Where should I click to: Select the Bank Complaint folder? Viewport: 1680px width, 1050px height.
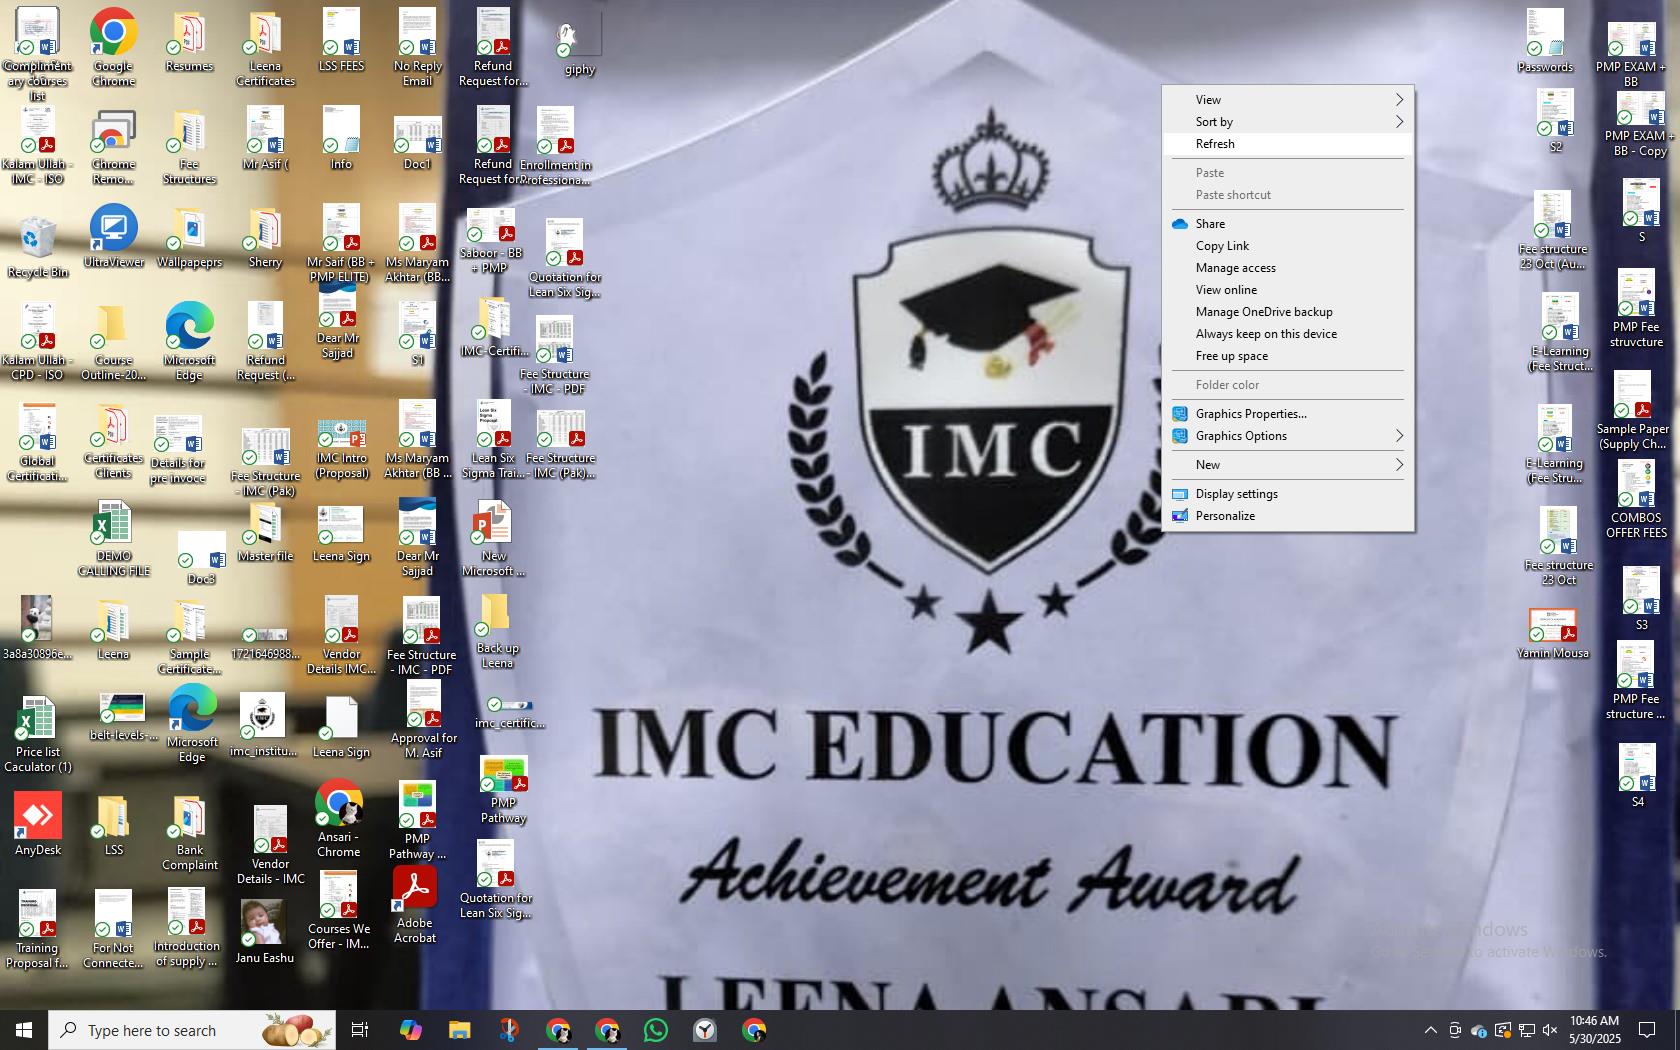tap(189, 834)
